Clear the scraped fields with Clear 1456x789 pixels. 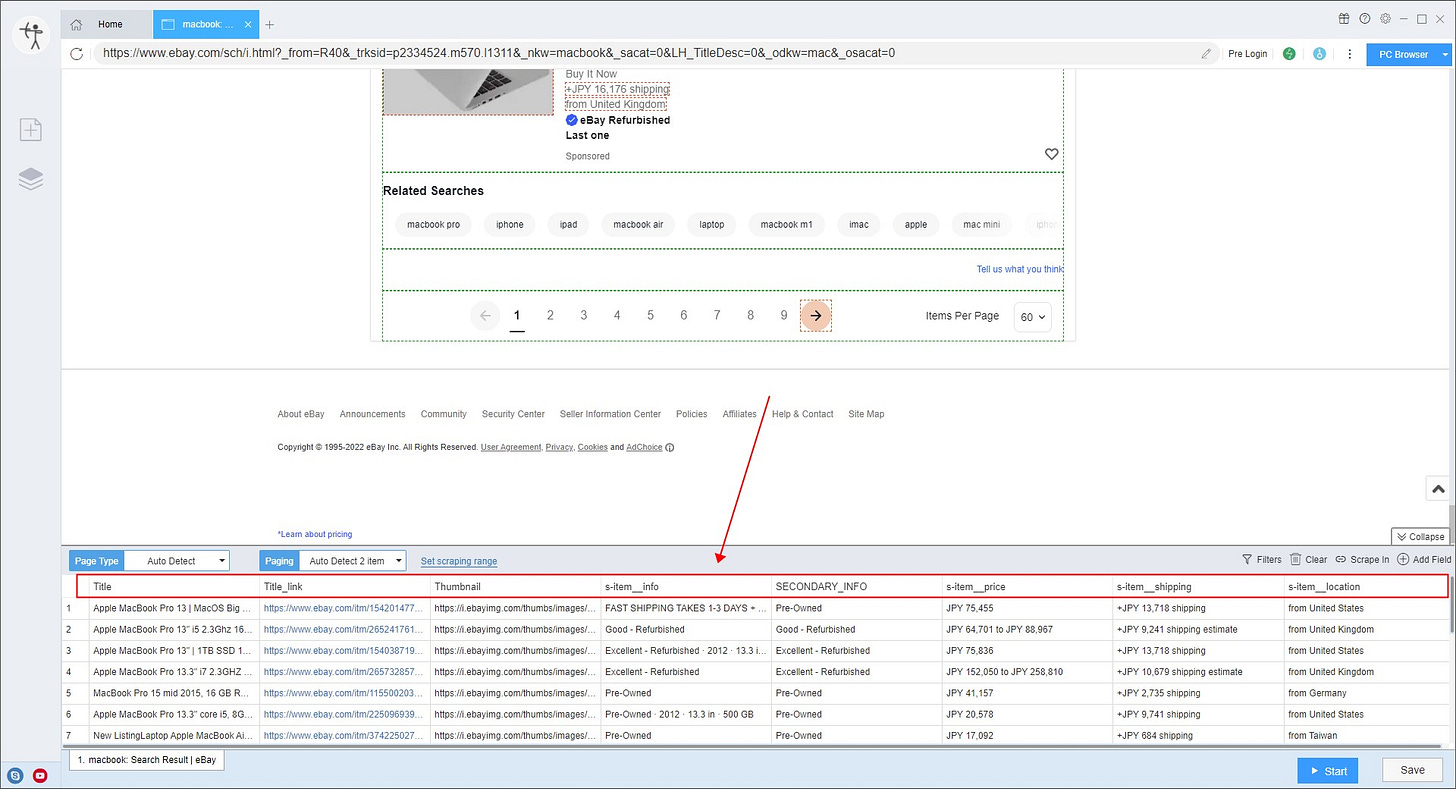[x=1308, y=560]
